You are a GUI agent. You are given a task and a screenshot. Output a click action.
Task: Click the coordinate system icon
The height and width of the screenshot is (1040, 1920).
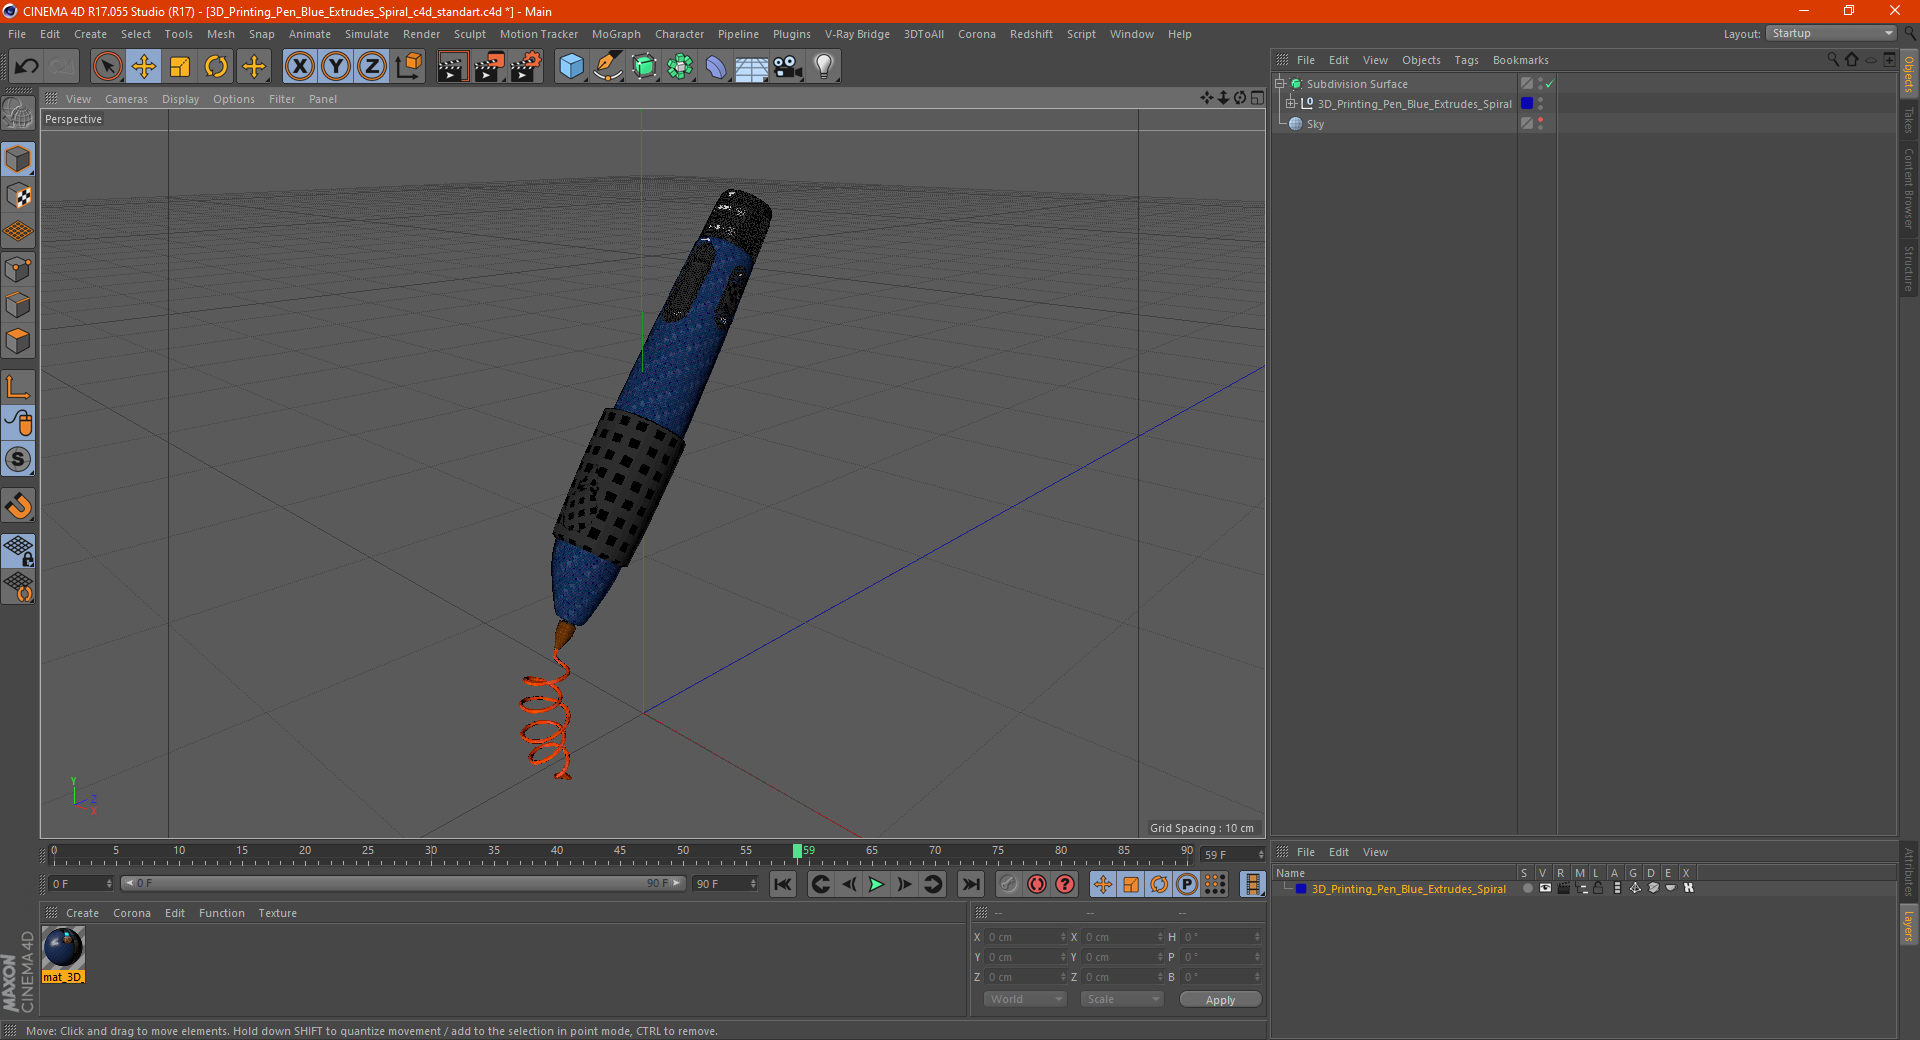(408, 67)
